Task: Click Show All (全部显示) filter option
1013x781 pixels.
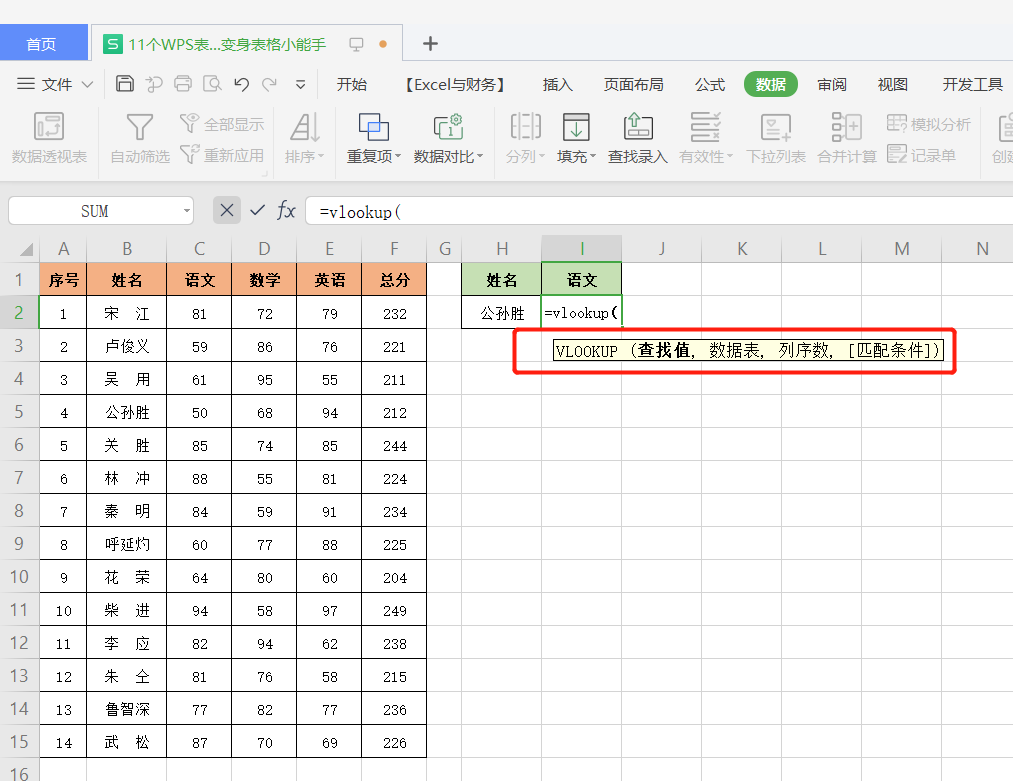Action: (222, 123)
